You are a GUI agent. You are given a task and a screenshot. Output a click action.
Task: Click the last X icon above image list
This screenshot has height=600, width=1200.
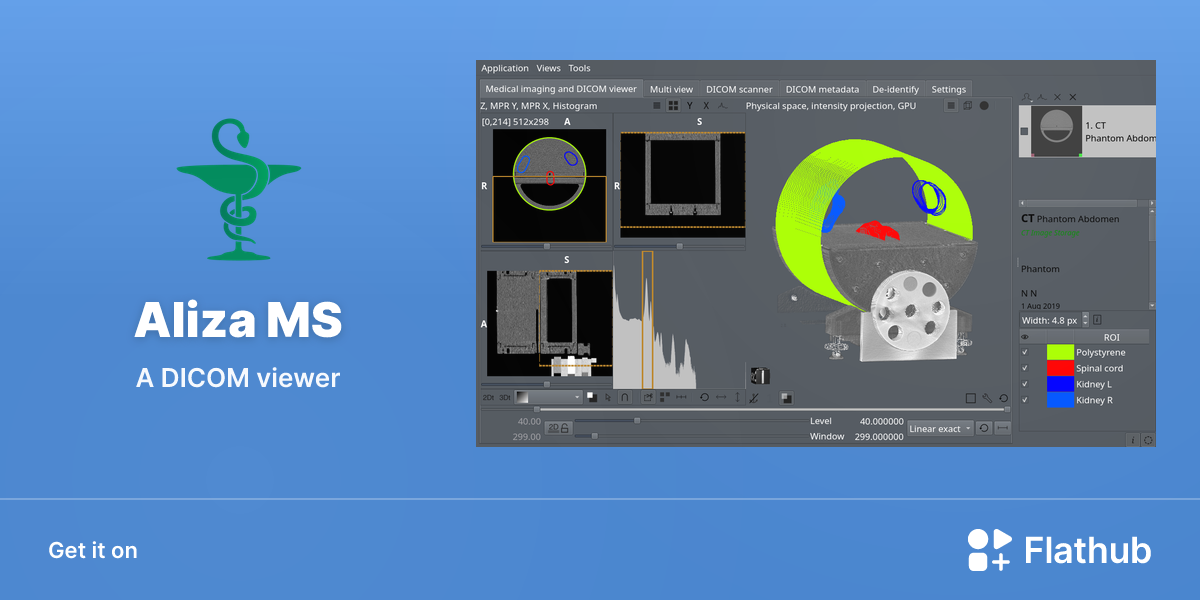click(x=1072, y=97)
